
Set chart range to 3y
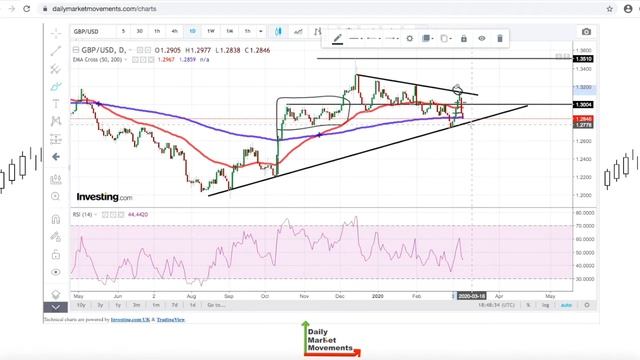click(100, 305)
